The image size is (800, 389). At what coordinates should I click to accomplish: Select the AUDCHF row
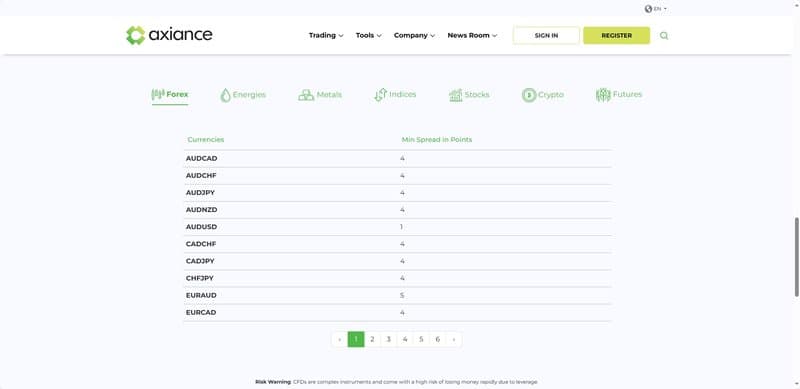click(397, 176)
